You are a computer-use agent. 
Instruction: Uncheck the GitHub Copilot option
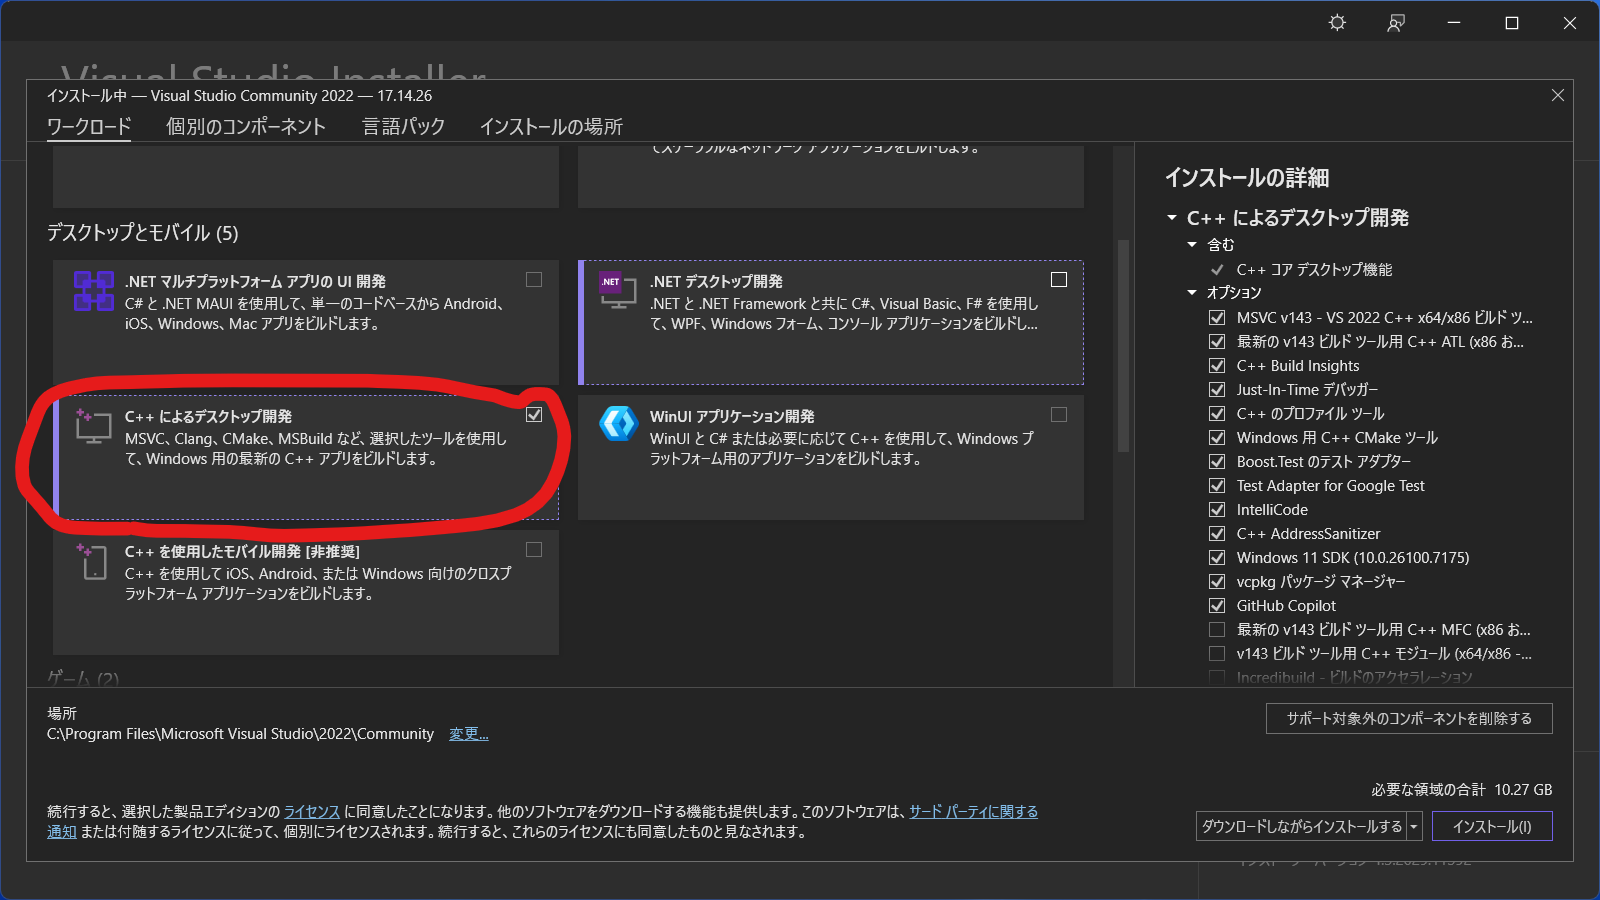tap(1217, 606)
